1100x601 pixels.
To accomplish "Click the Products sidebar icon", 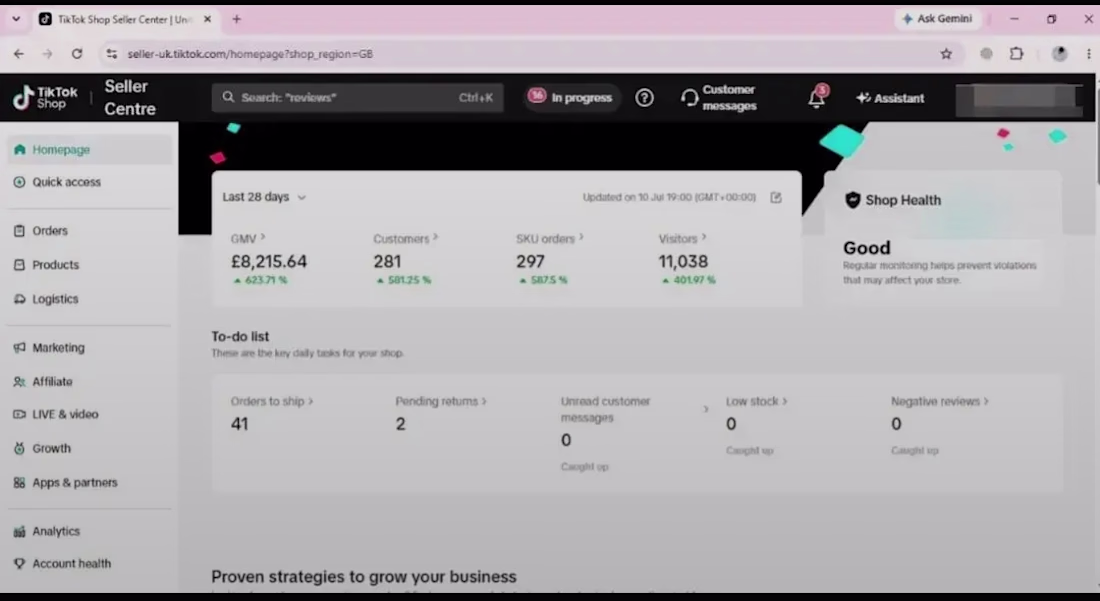I will 20,265.
